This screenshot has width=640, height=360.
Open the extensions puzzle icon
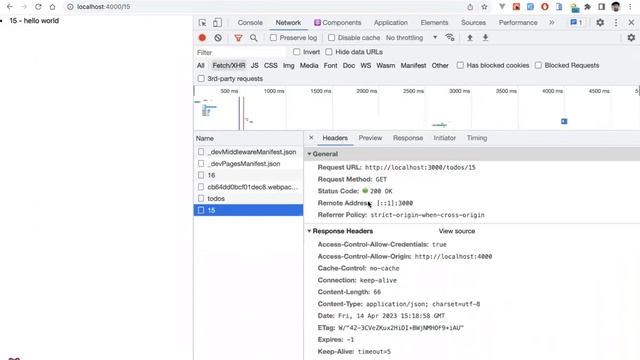[x=587, y=7]
